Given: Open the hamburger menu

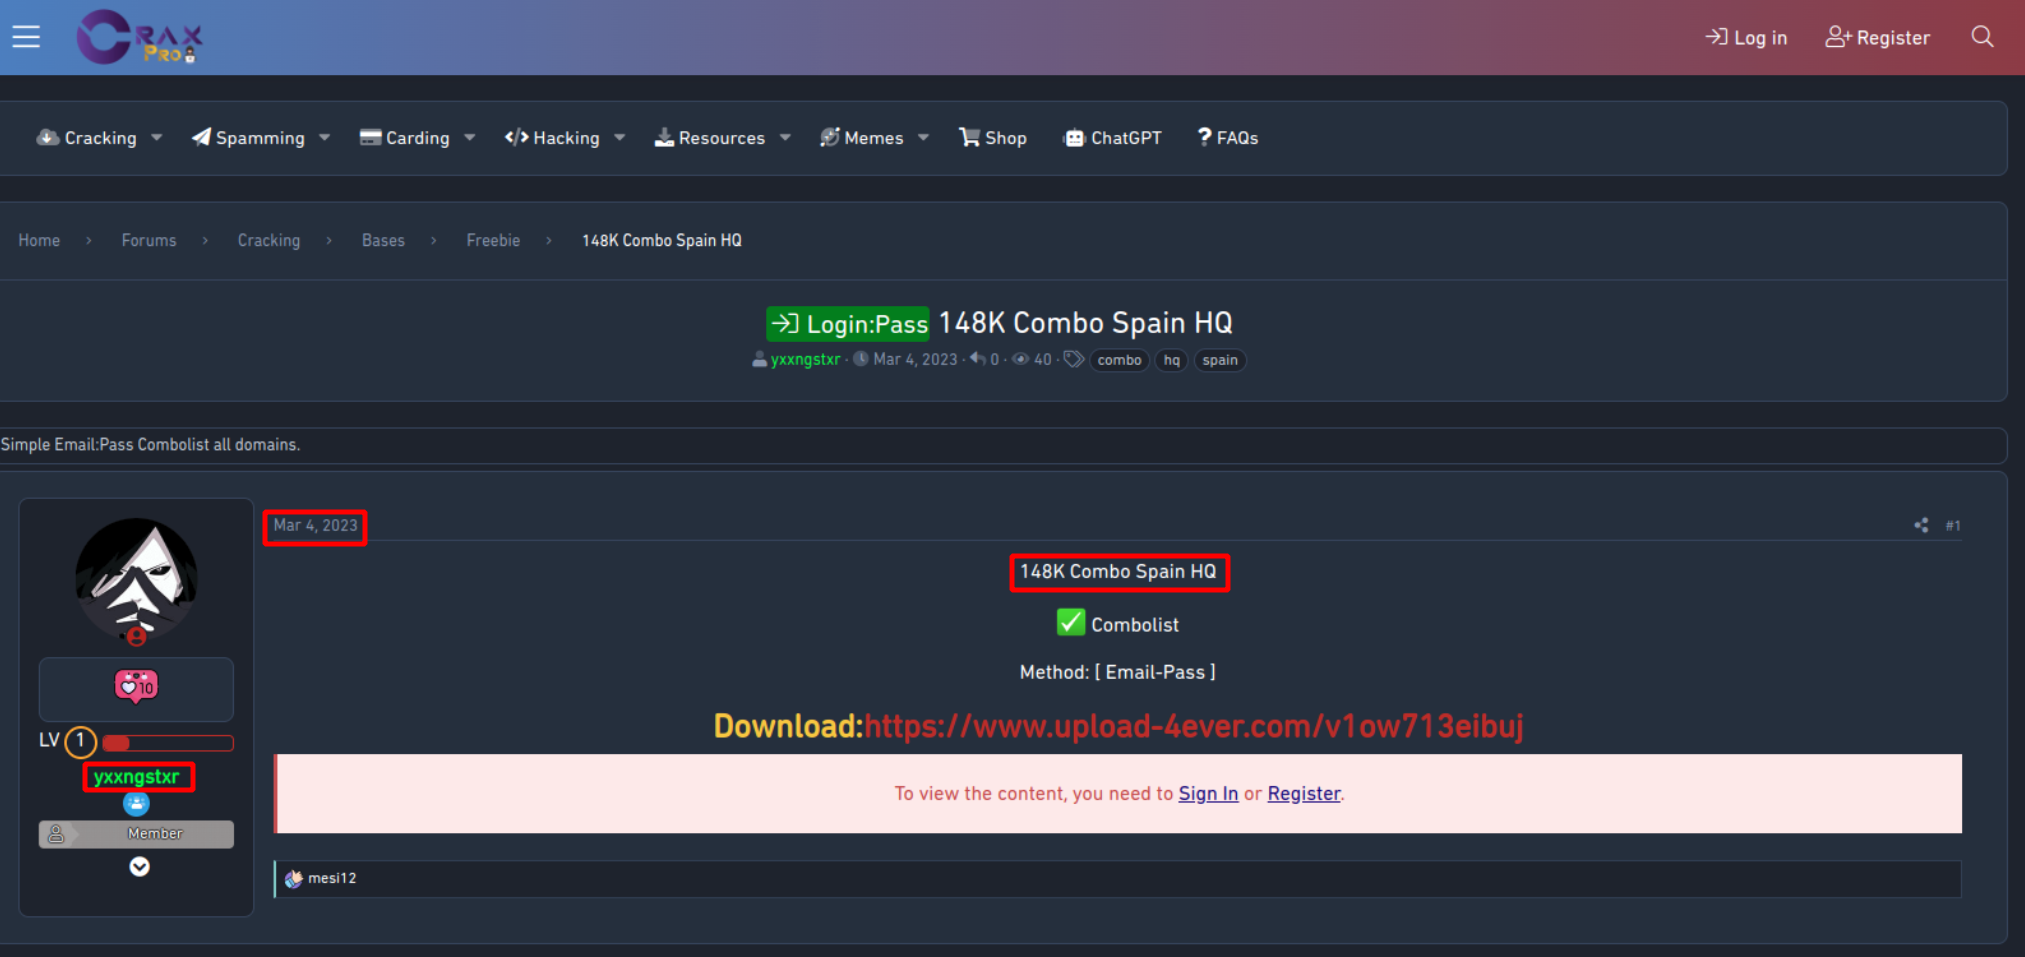Looking at the screenshot, I should (x=26, y=37).
